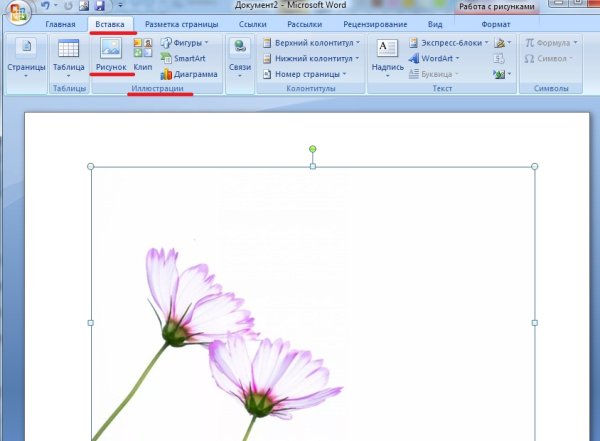This screenshot has width=600, height=441.
Task: Open the Номер страницы dropdown
Action: 304,74
